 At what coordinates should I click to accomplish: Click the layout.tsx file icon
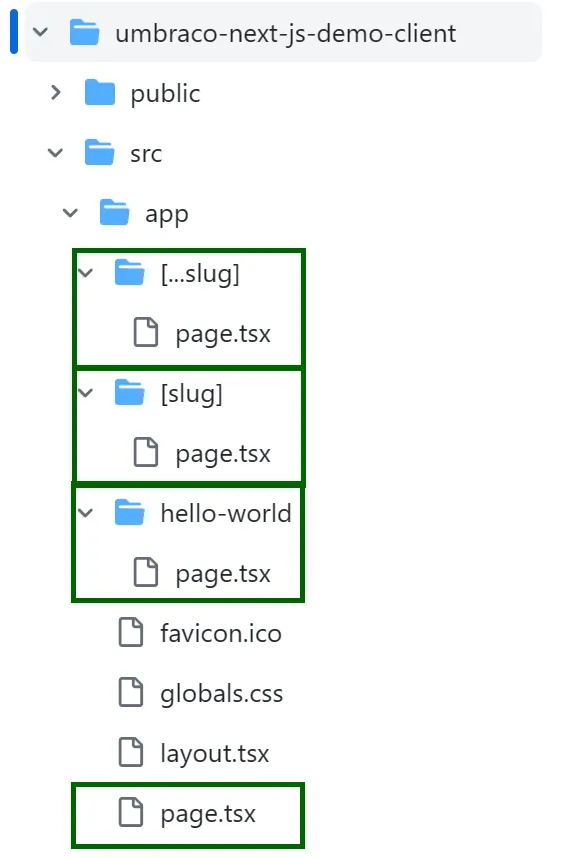point(131,752)
